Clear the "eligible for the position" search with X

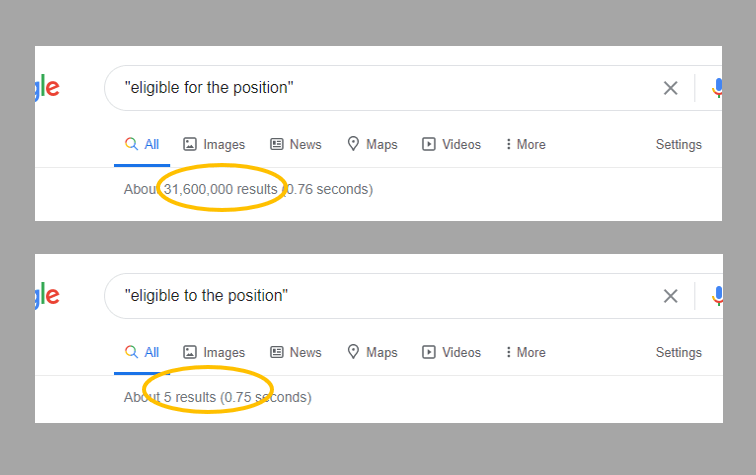(x=670, y=88)
